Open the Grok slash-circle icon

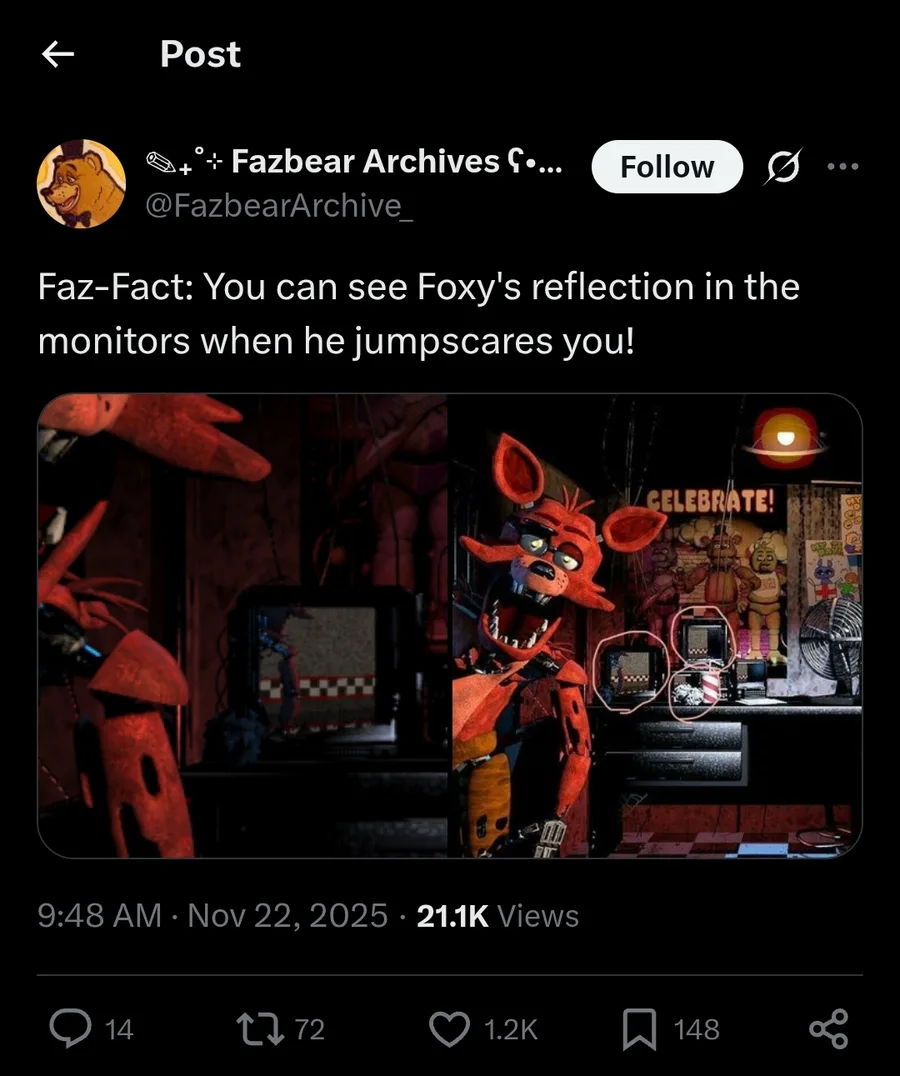coord(783,167)
